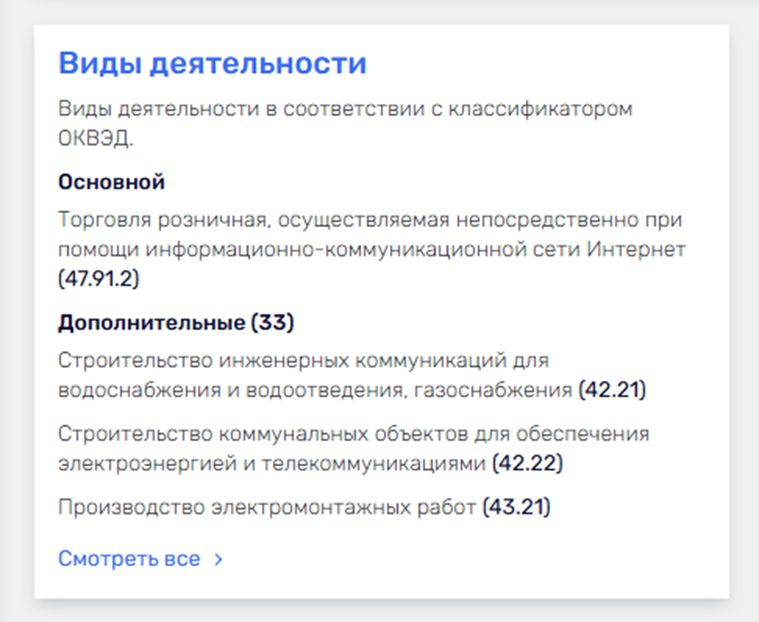Screen dimensions: 759x622
Task: Click the Дополнительные section label
Action: [151, 323]
